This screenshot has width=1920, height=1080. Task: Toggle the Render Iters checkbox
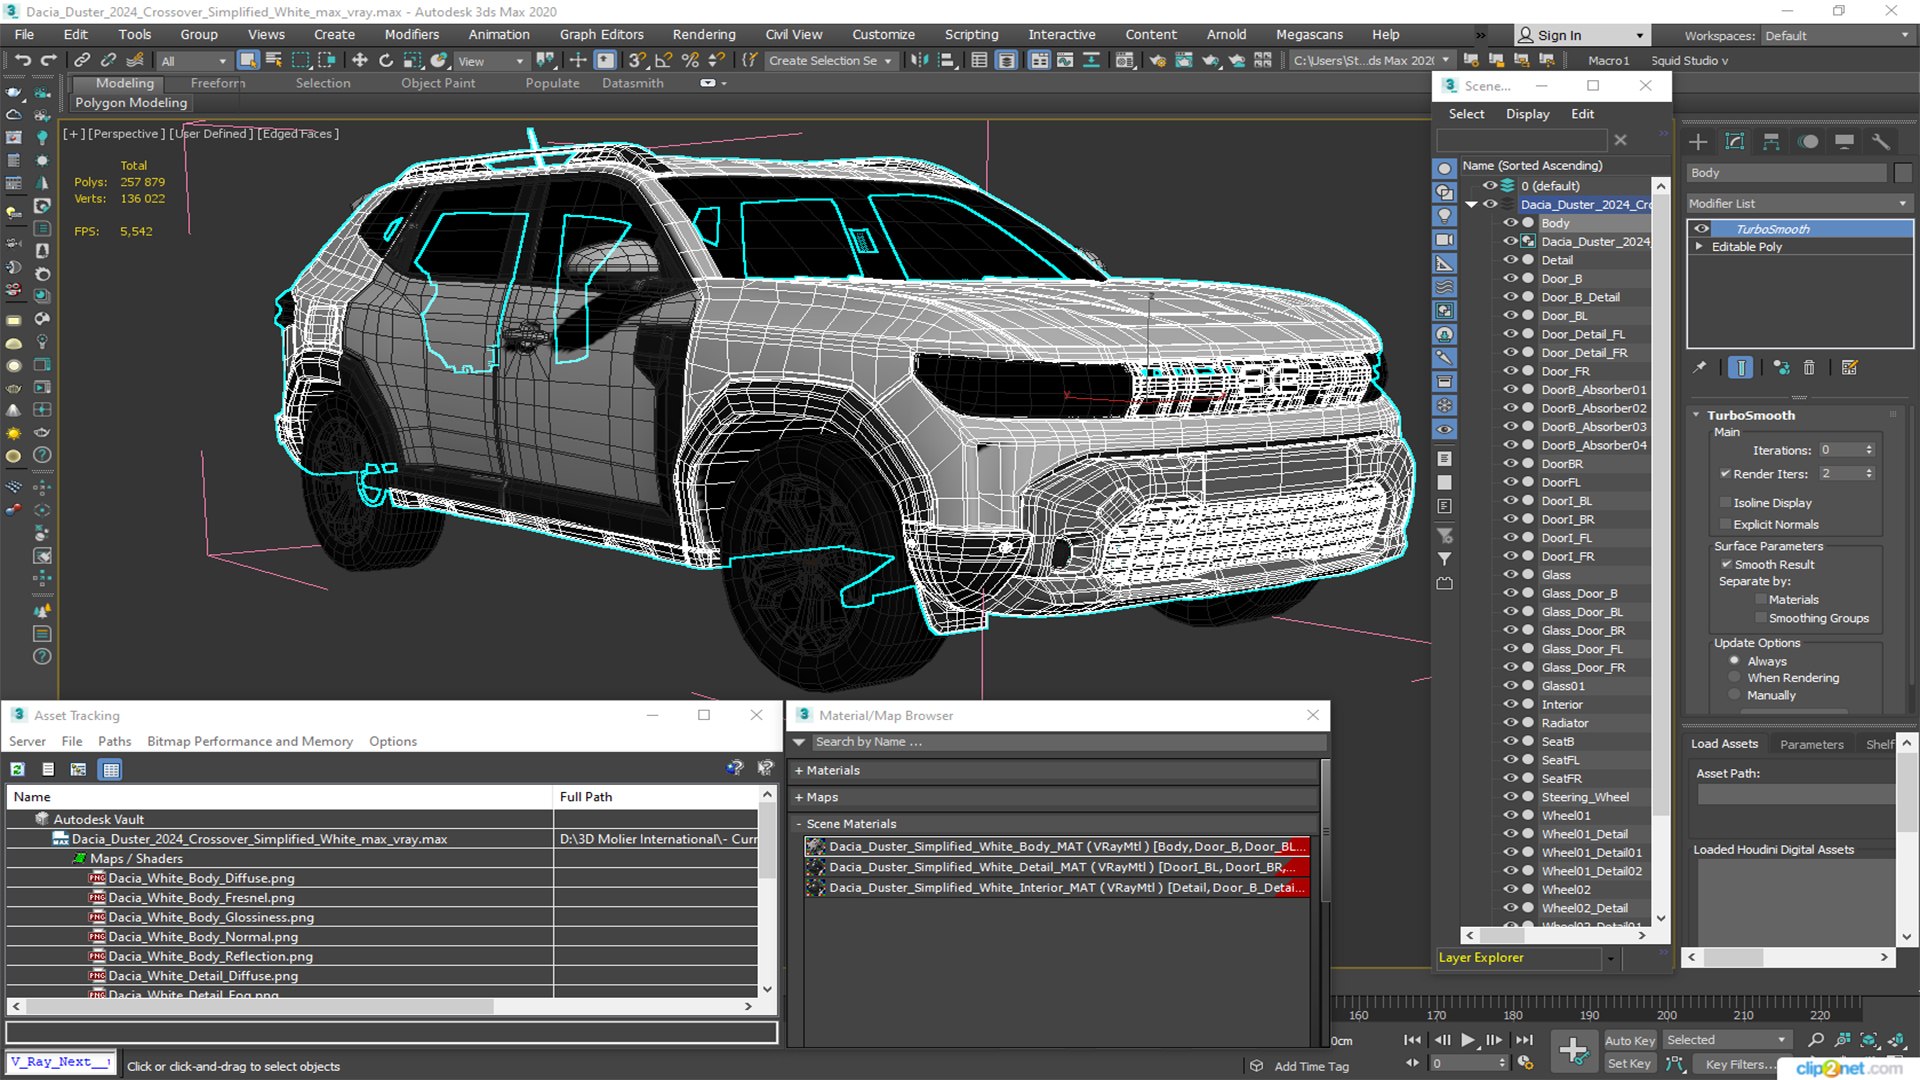(x=1725, y=474)
